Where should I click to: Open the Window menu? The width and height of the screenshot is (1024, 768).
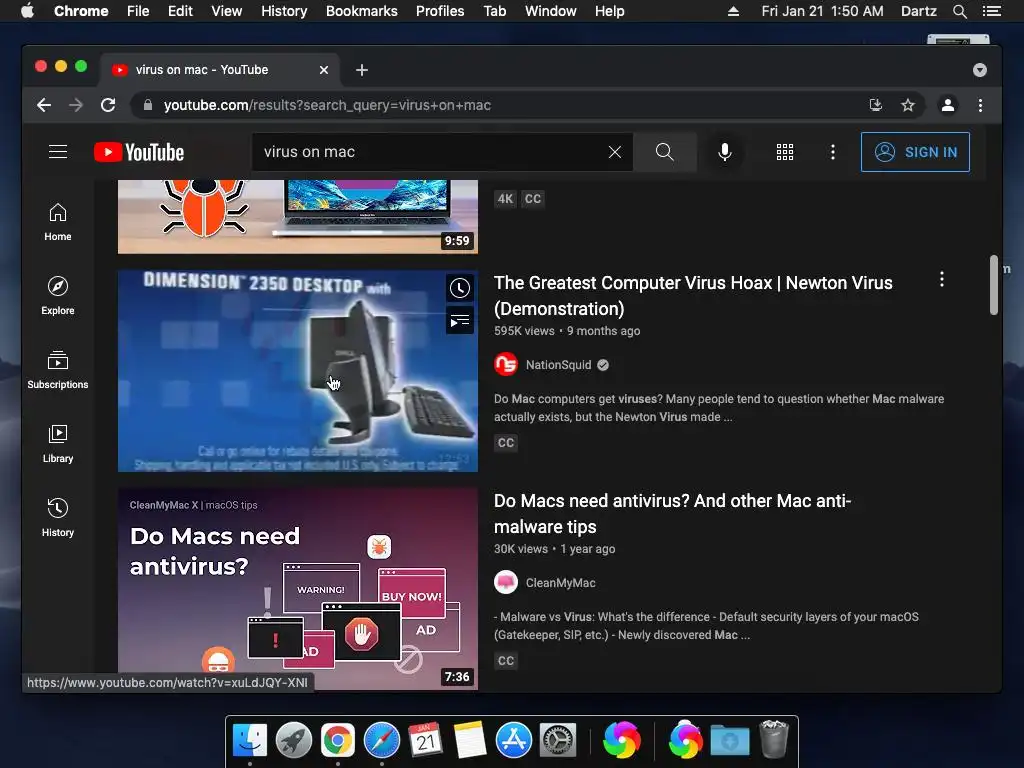coord(551,11)
